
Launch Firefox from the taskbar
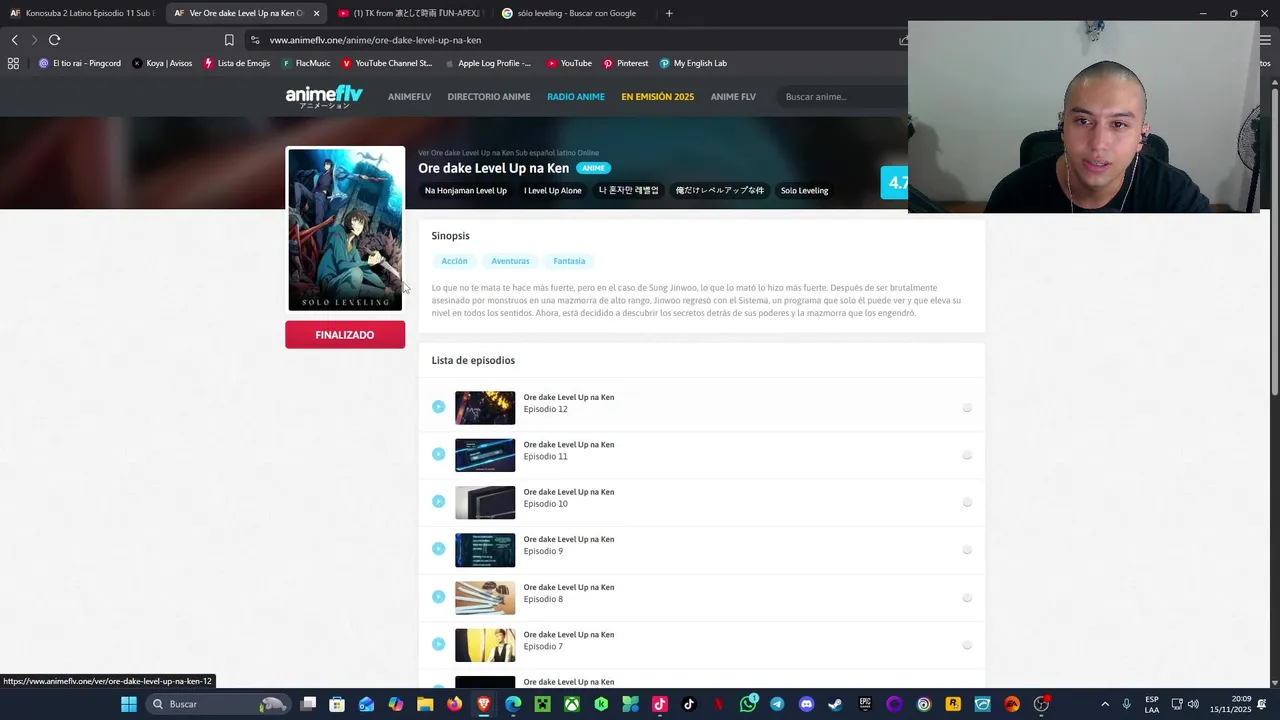pos(455,704)
